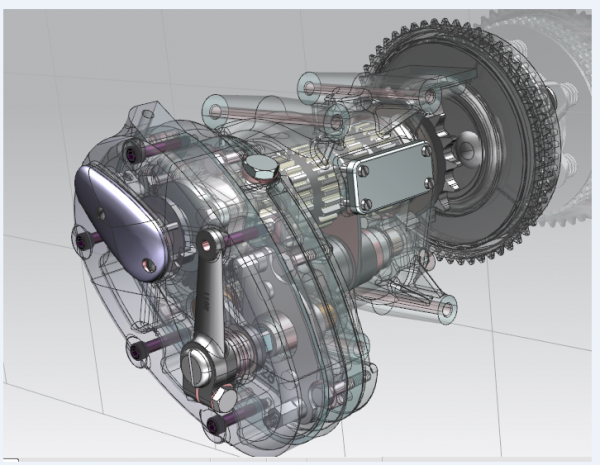600x465 pixels.
Task: Select the rectangular inspection cover with four screws
Action: pyautogui.click(x=390, y=176)
